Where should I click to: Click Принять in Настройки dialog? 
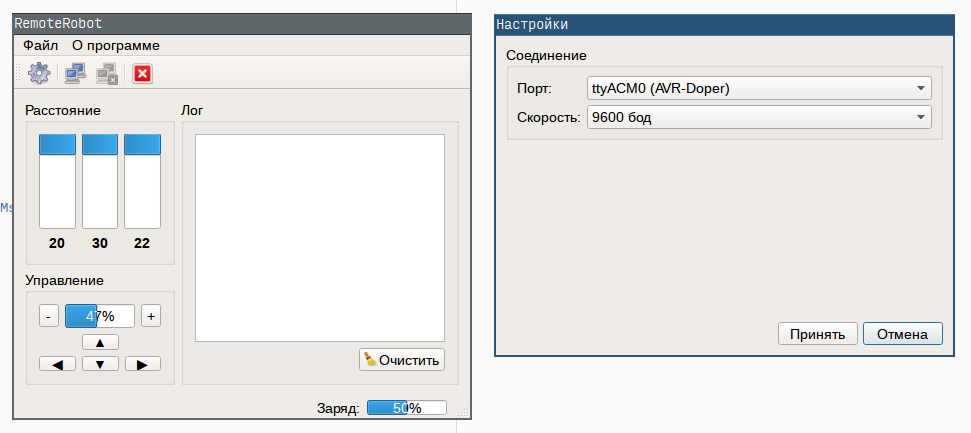(x=817, y=334)
